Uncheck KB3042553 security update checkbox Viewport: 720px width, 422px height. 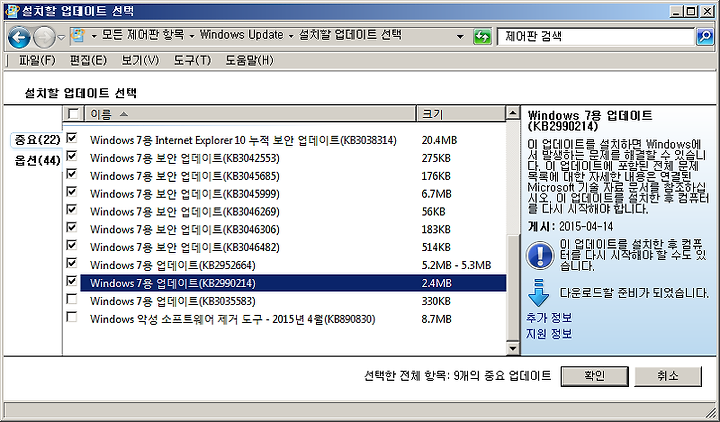coord(72,156)
